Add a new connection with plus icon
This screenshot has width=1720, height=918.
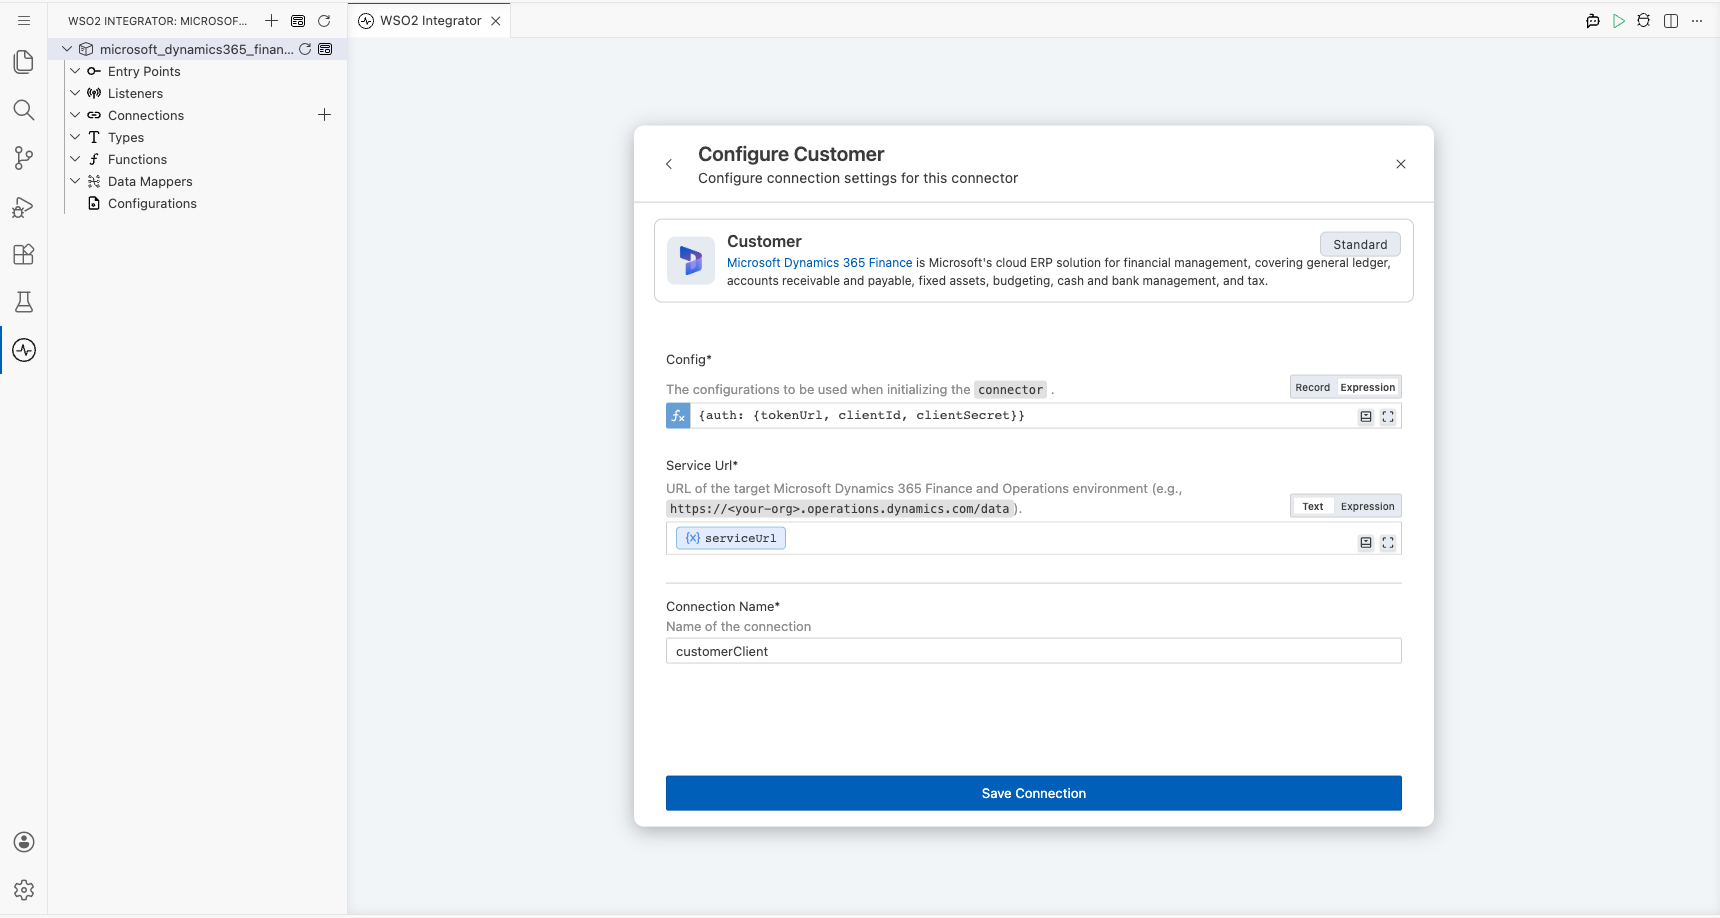coord(324,115)
